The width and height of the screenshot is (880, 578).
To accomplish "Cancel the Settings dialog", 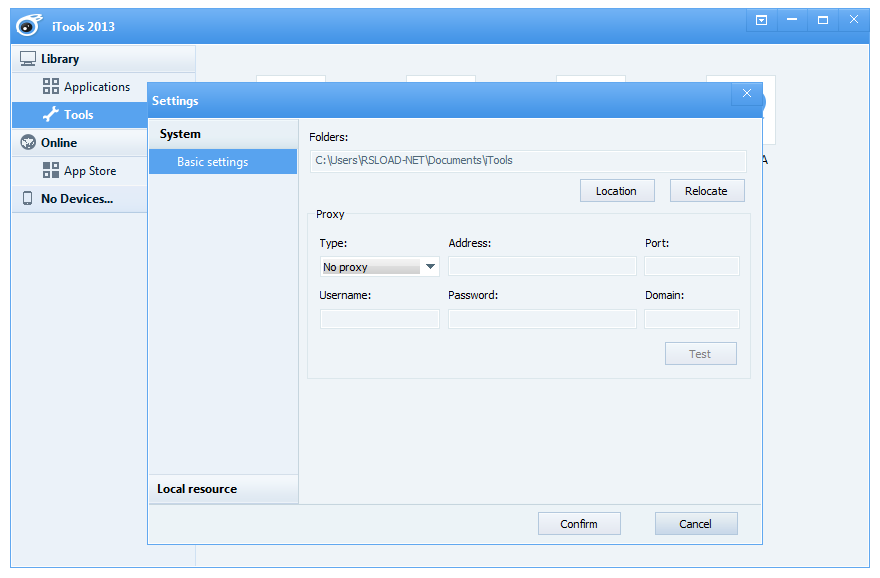I will [696, 524].
